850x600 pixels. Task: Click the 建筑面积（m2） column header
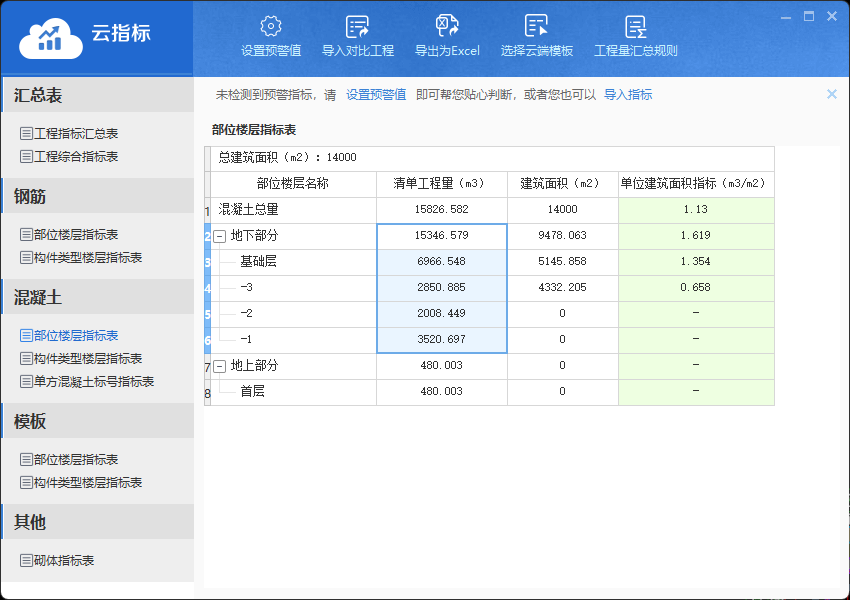[563, 184]
